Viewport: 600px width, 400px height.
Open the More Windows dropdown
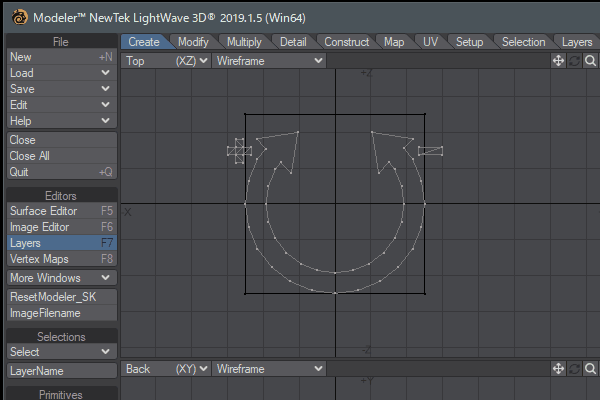[60, 277]
